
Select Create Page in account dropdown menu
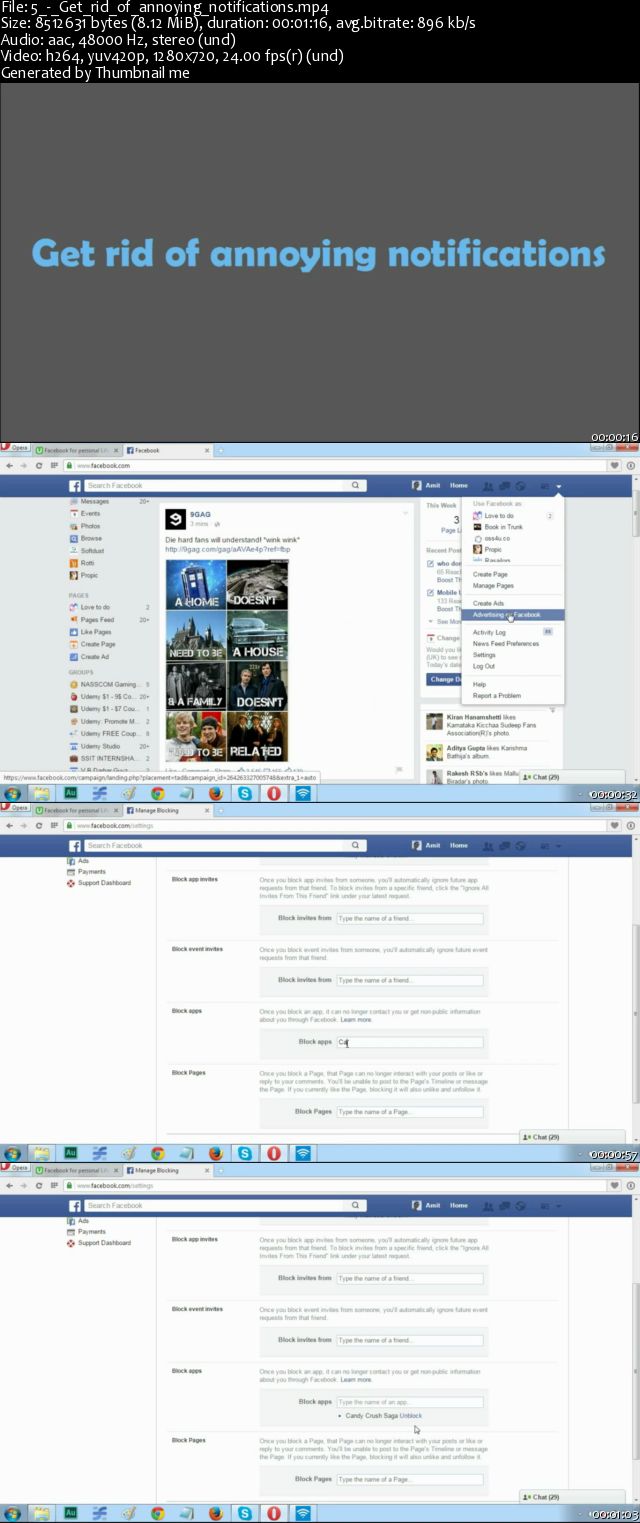click(490, 575)
